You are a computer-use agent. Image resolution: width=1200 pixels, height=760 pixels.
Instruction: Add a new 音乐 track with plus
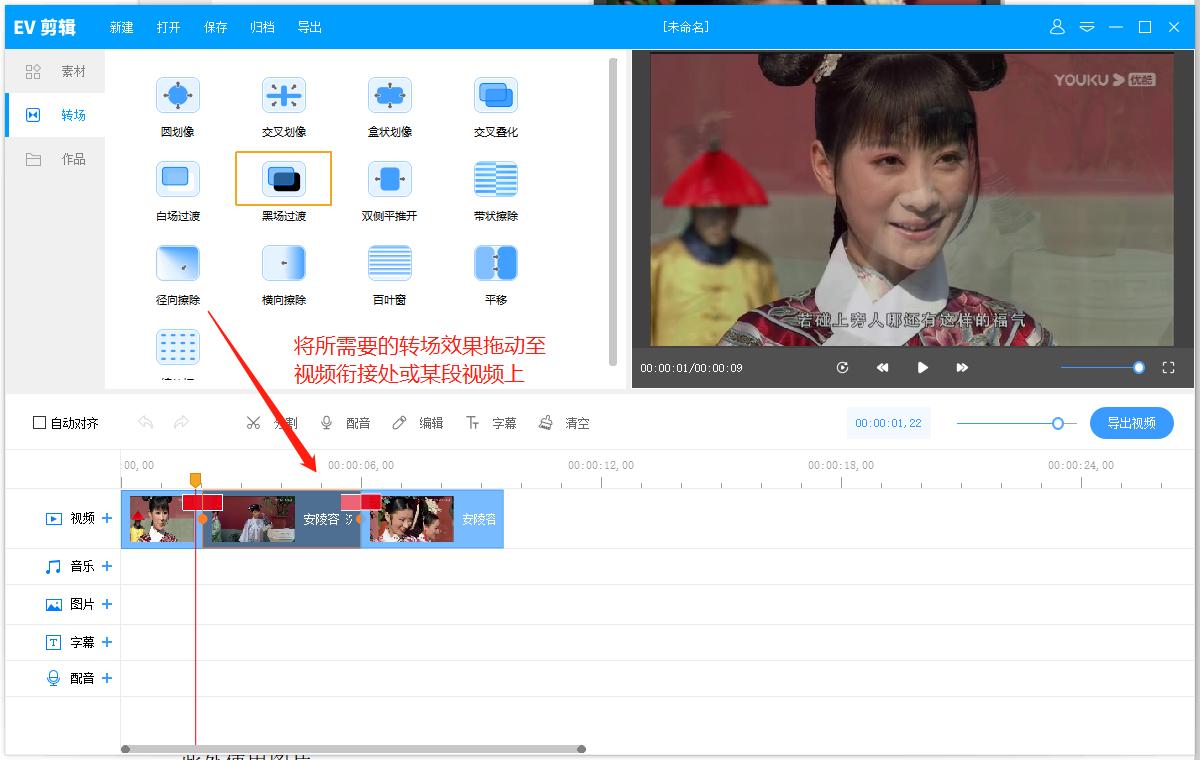point(107,566)
